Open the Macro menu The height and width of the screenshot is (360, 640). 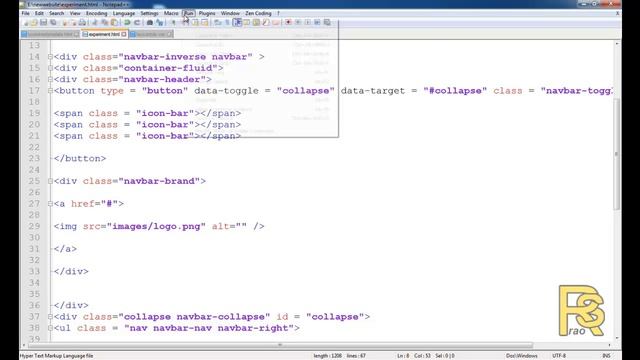(x=171, y=13)
